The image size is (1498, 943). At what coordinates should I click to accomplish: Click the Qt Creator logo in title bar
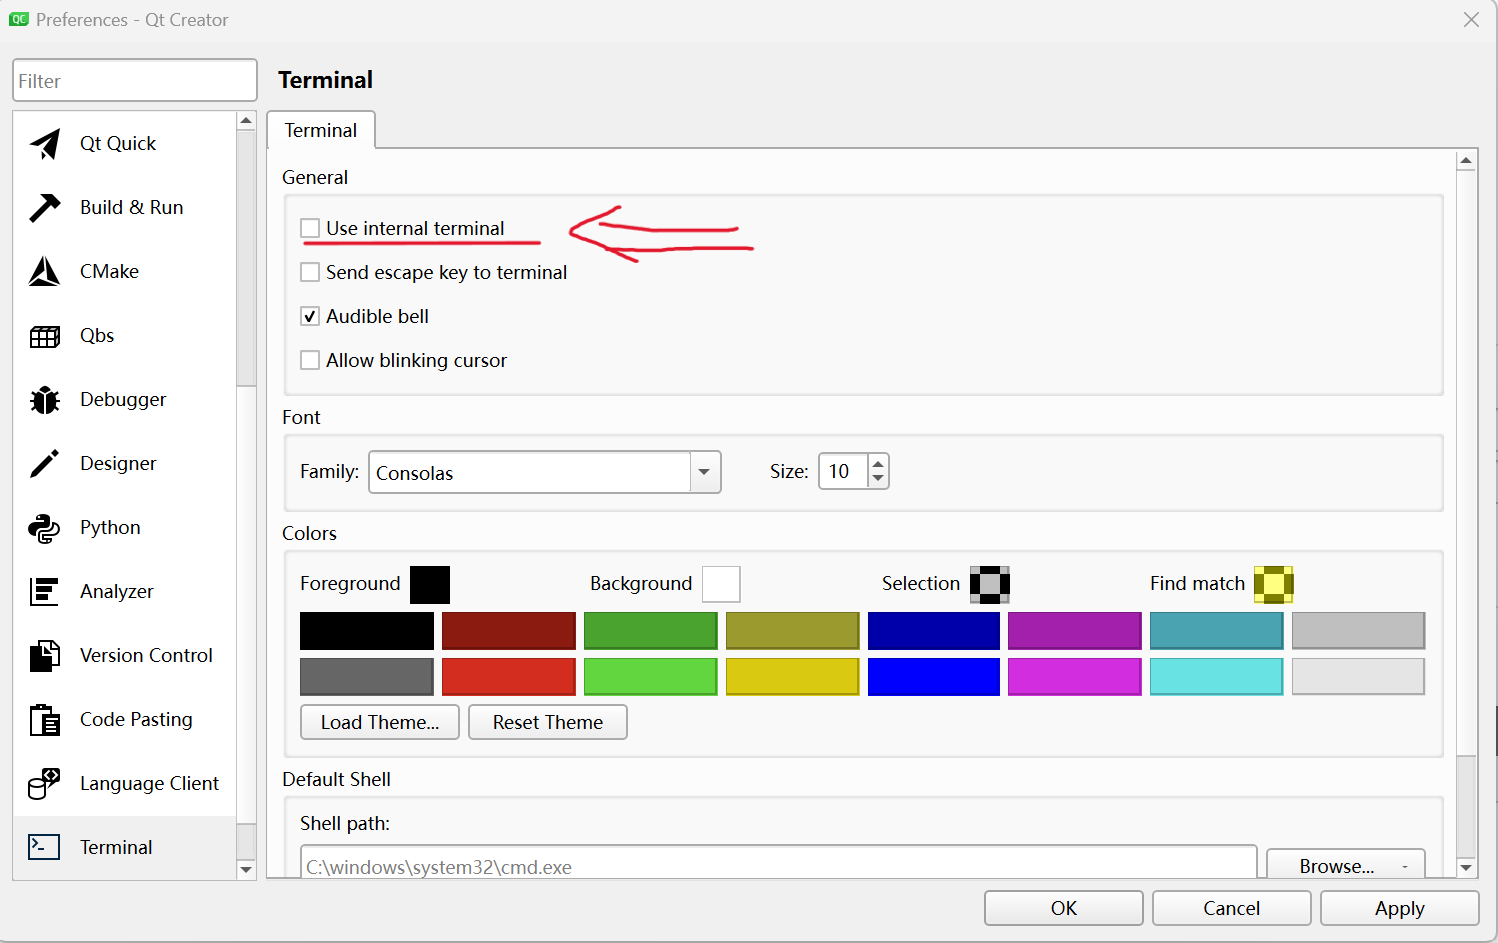pos(19,19)
